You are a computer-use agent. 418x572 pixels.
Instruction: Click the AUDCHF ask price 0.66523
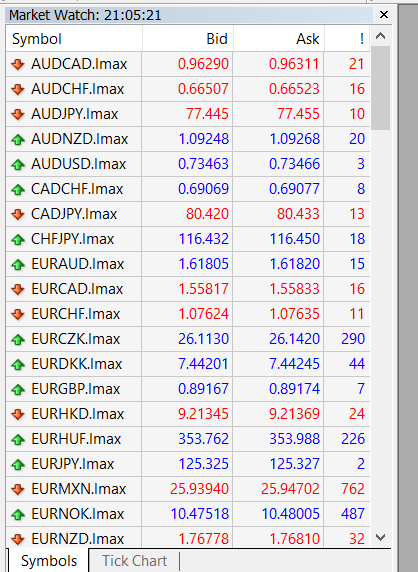[x=294, y=89]
